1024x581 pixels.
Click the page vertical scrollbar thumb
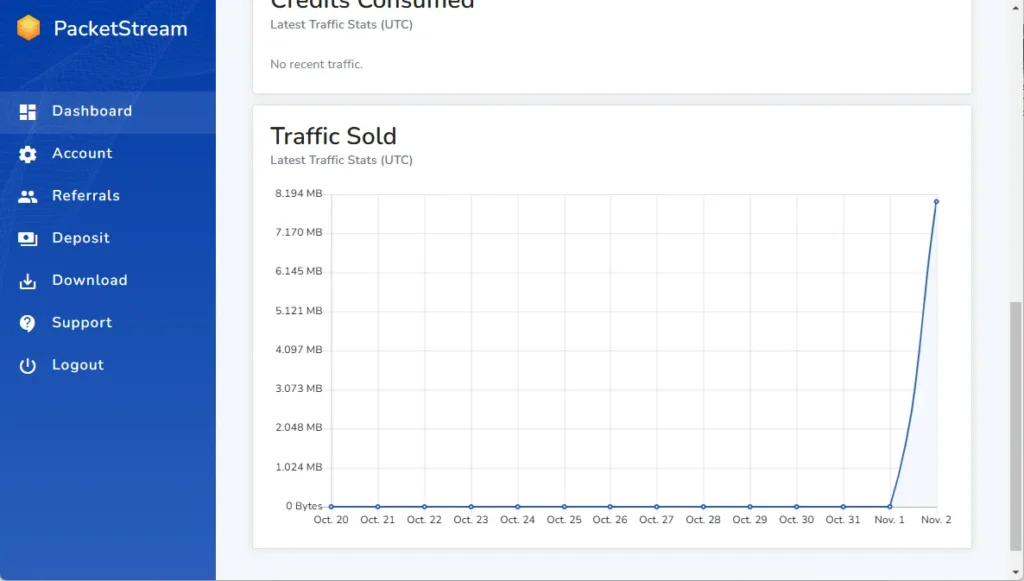pyautogui.click(x=1015, y=426)
